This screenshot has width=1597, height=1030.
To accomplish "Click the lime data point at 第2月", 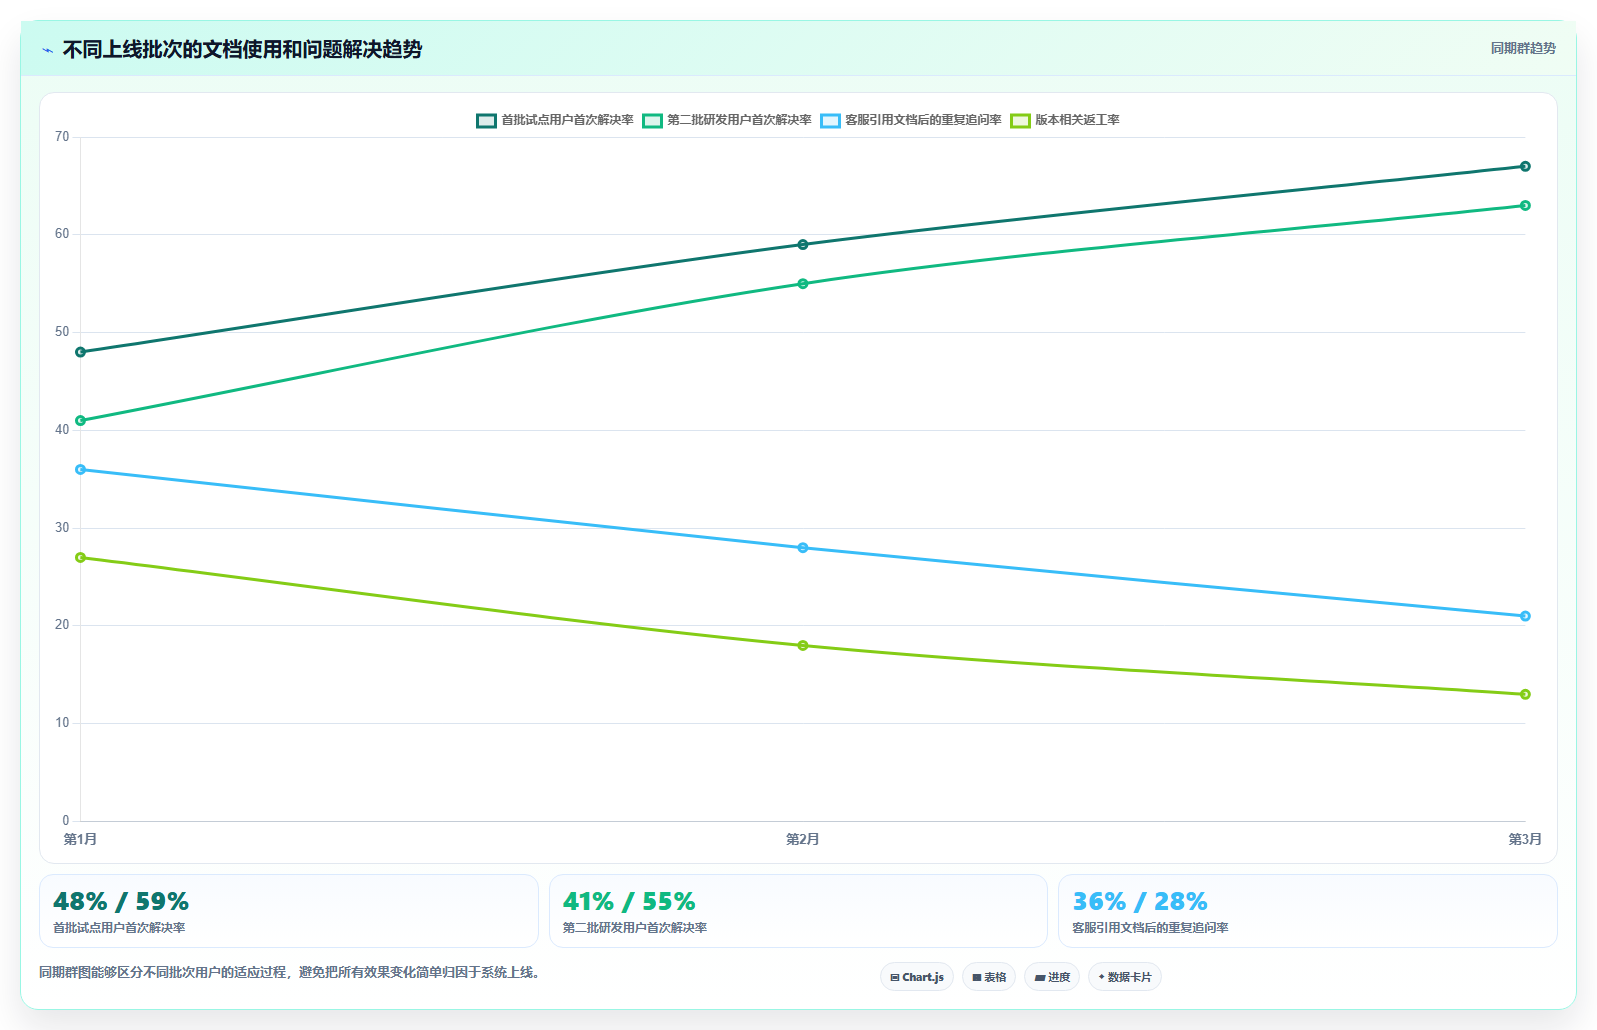I will (x=803, y=646).
